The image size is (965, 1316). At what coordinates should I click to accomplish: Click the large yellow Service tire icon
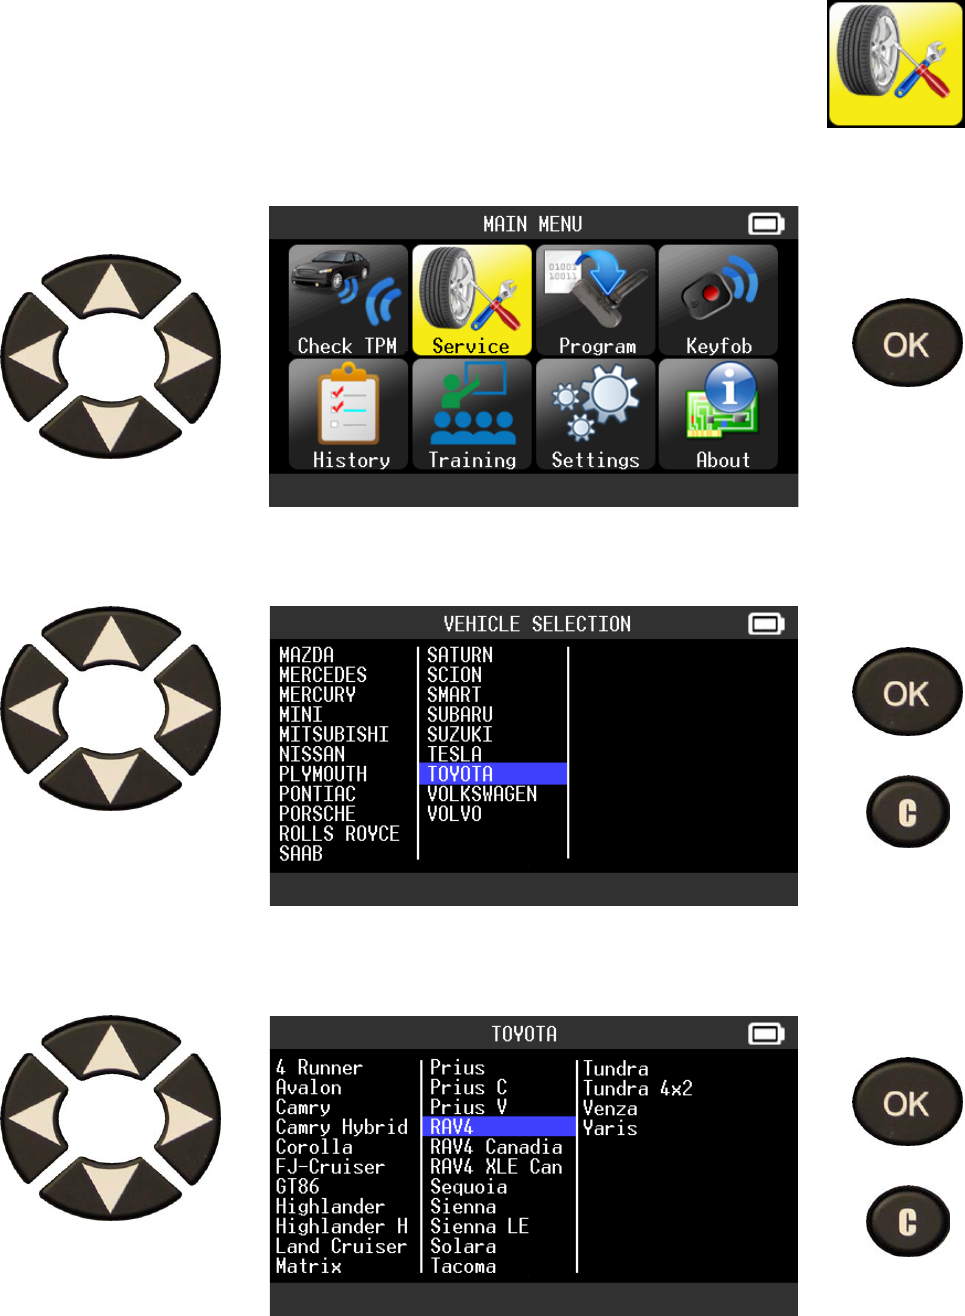(895, 64)
